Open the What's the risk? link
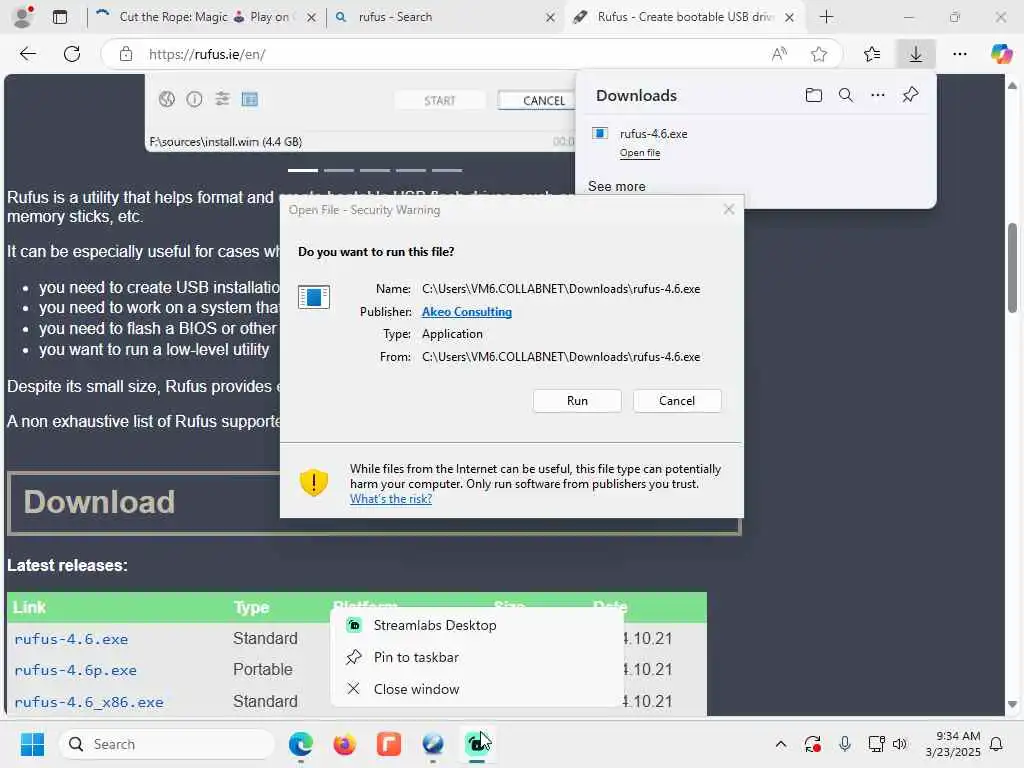This screenshot has width=1024, height=768. click(391, 499)
